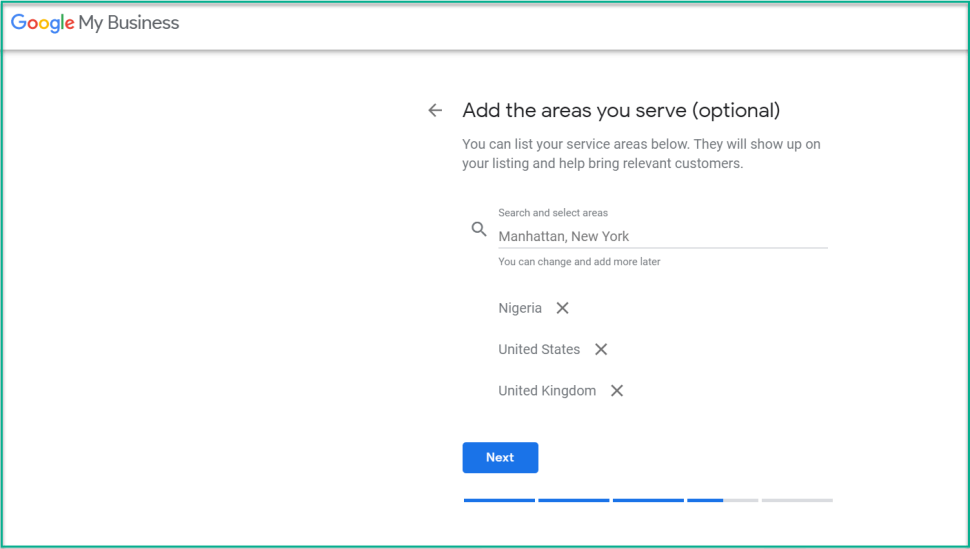
Task: Click the last empty progress segment
Action: click(x=797, y=500)
